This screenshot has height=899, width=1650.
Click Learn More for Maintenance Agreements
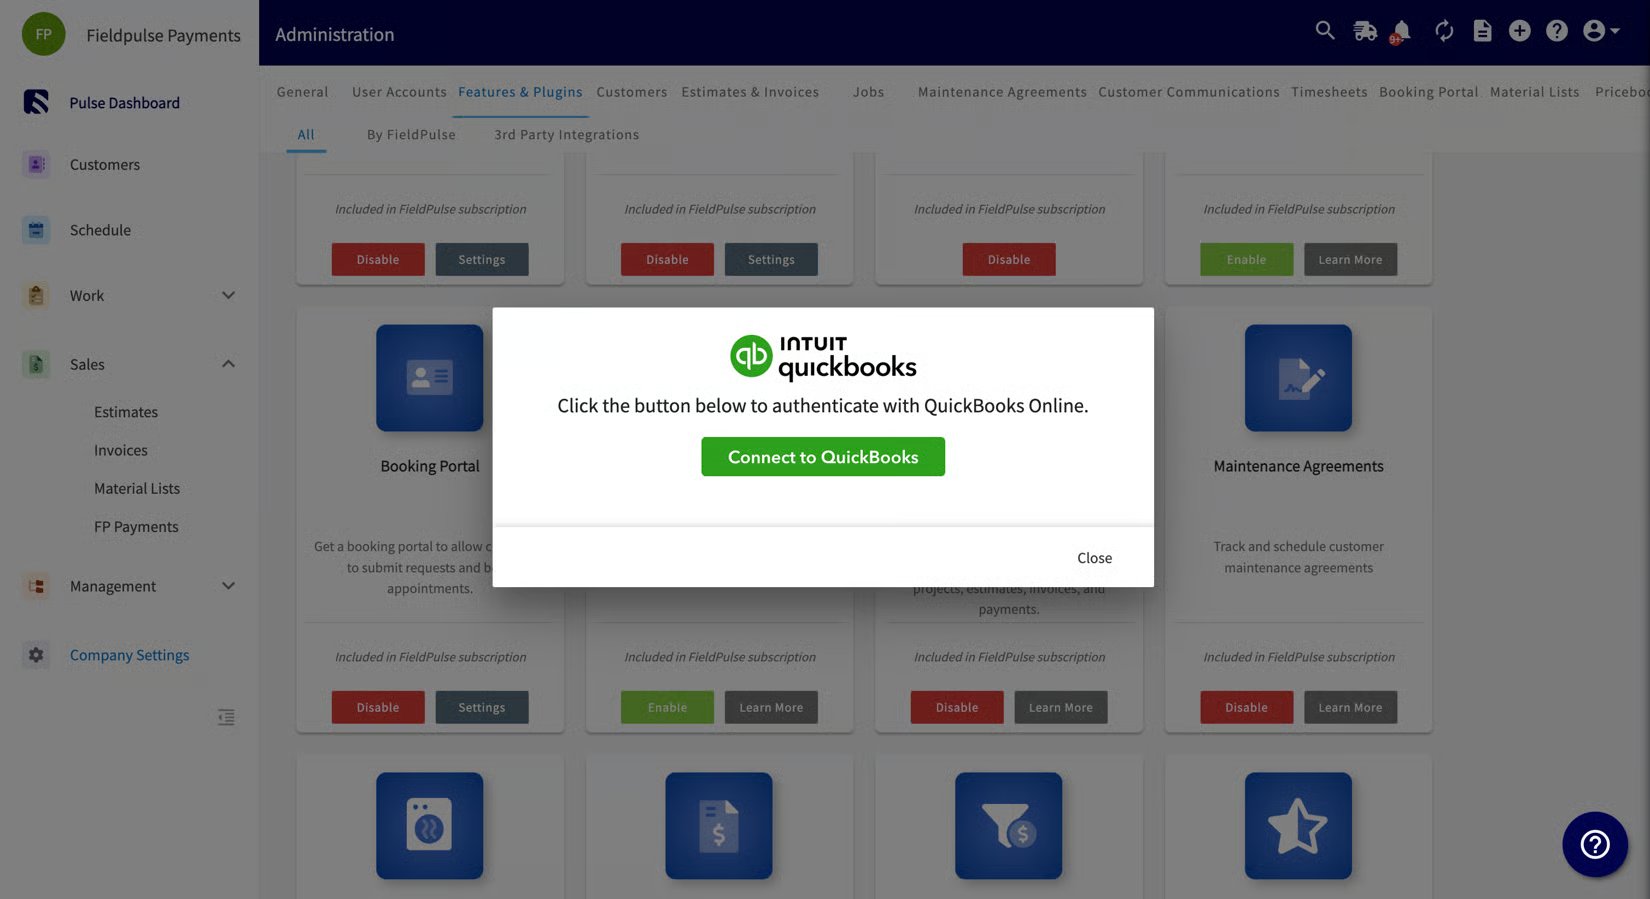1350,707
